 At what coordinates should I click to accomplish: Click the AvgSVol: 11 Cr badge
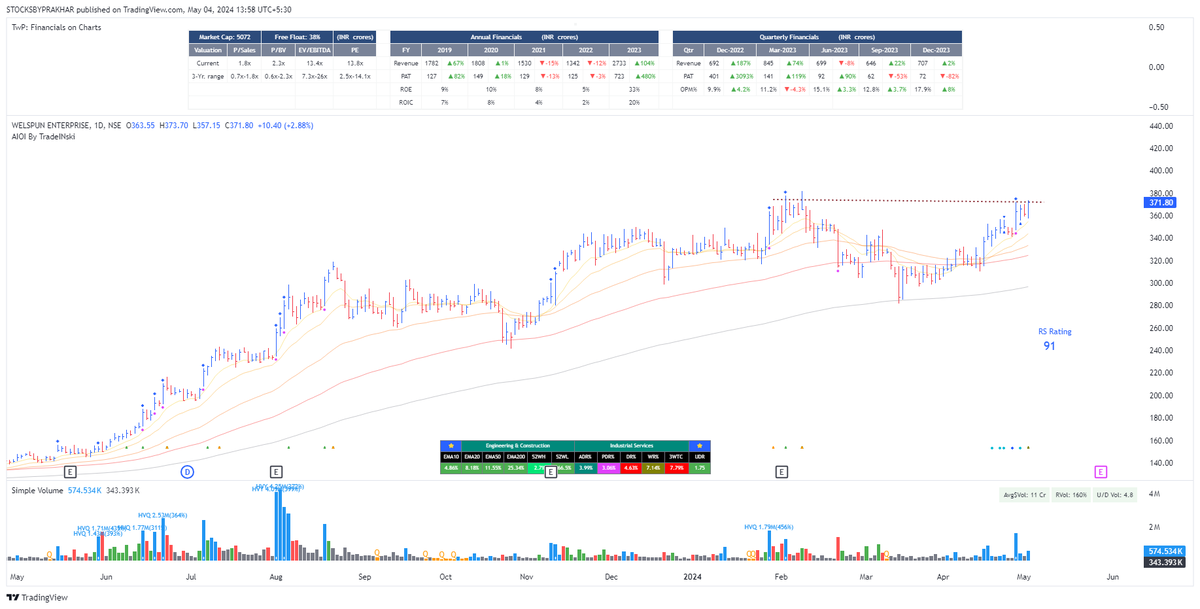[1026, 495]
